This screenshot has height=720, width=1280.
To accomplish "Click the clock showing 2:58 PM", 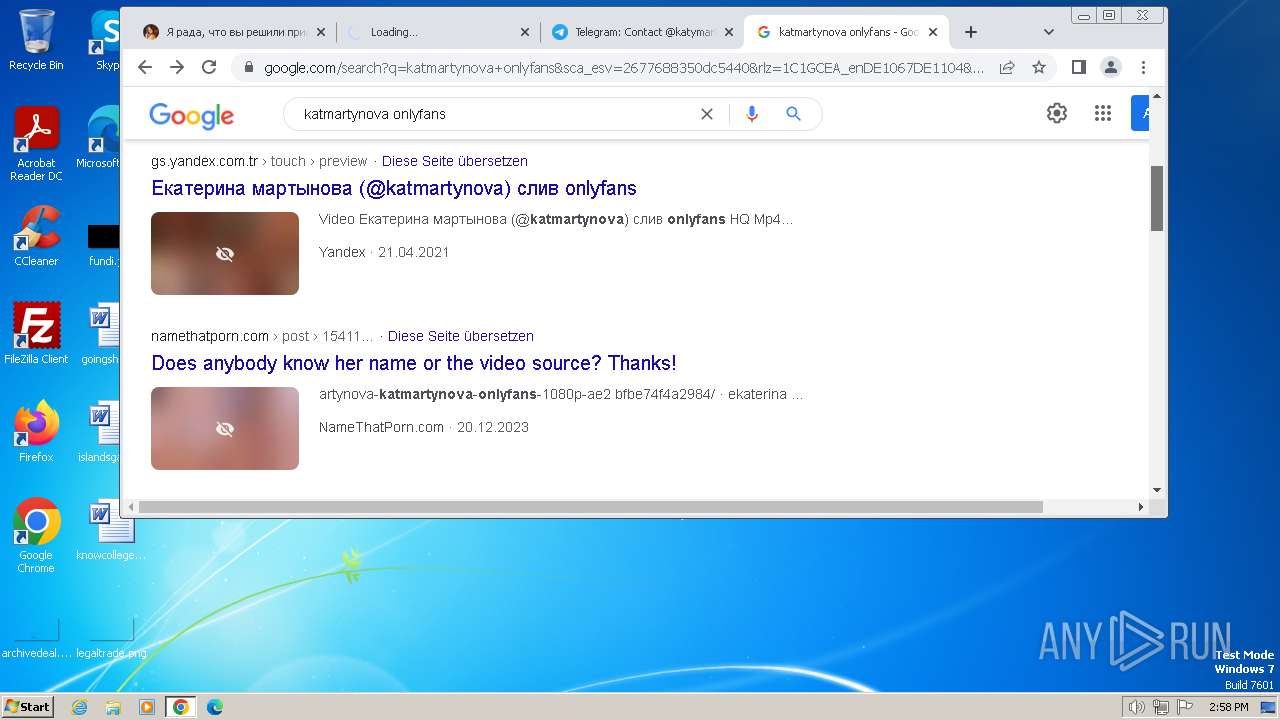I will [x=1228, y=707].
